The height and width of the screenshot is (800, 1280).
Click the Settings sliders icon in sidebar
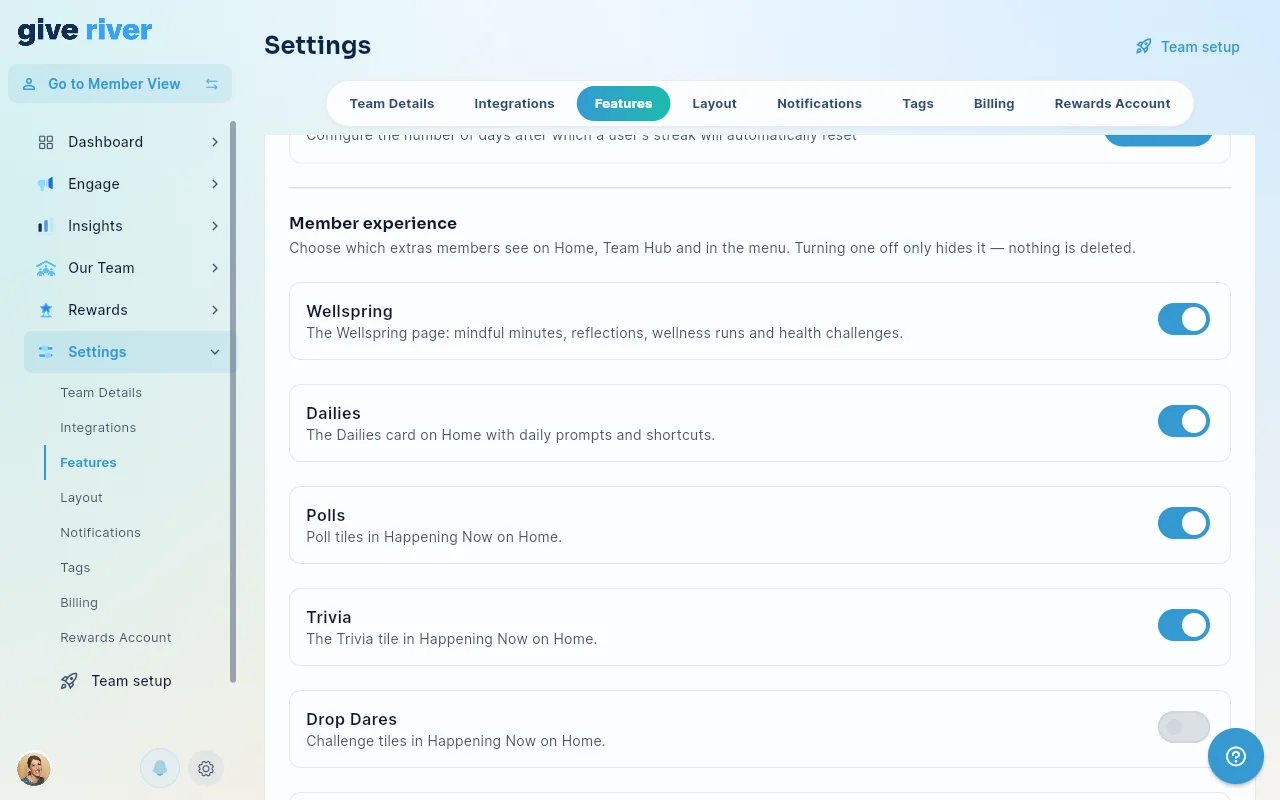coord(46,352)
